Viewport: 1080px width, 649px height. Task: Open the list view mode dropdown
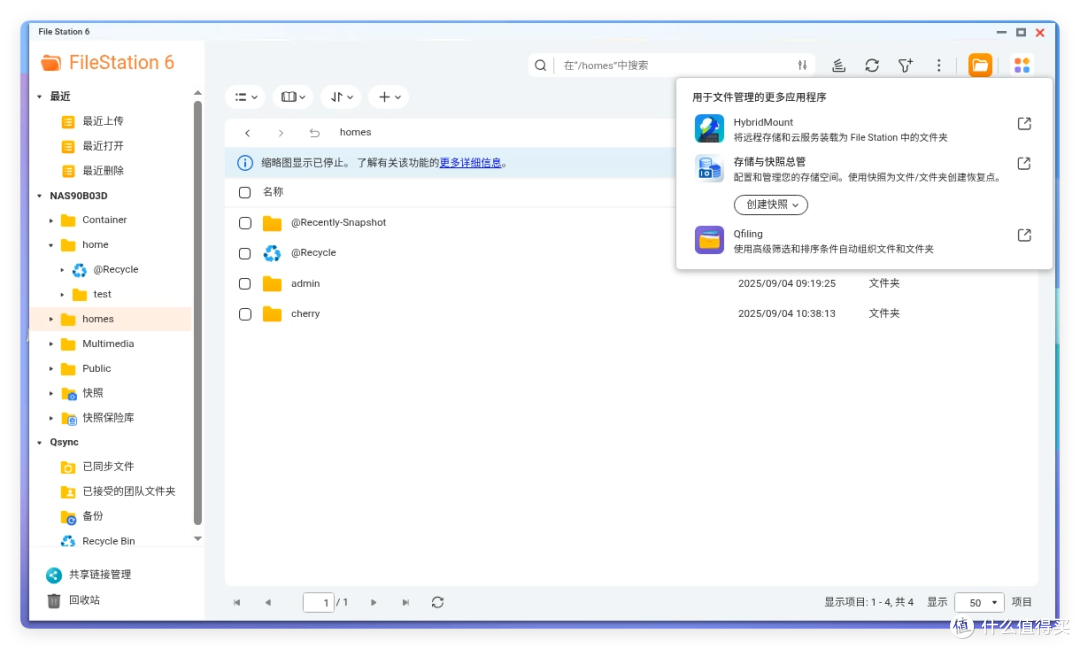coord(246,97)
